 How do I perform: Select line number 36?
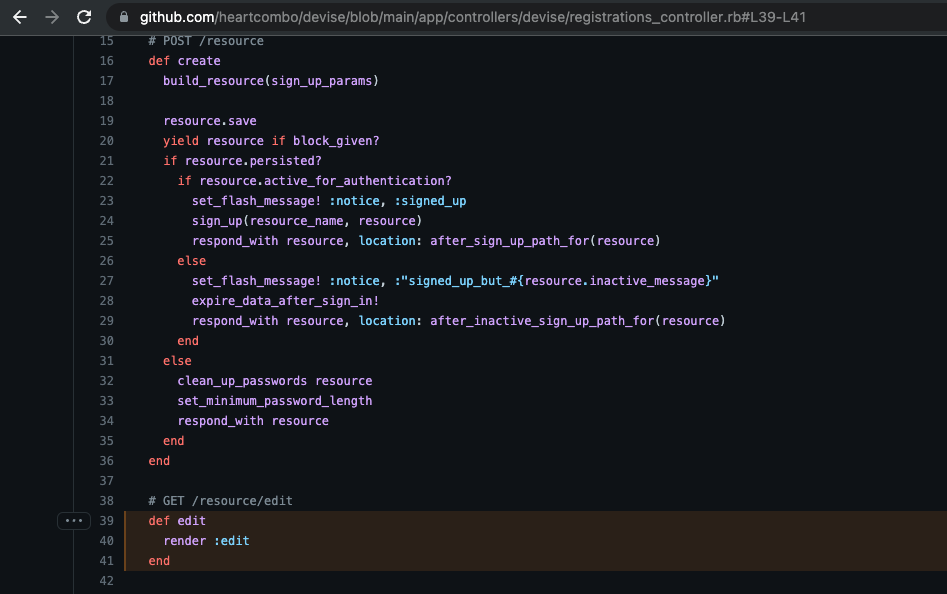coord(106,461)
